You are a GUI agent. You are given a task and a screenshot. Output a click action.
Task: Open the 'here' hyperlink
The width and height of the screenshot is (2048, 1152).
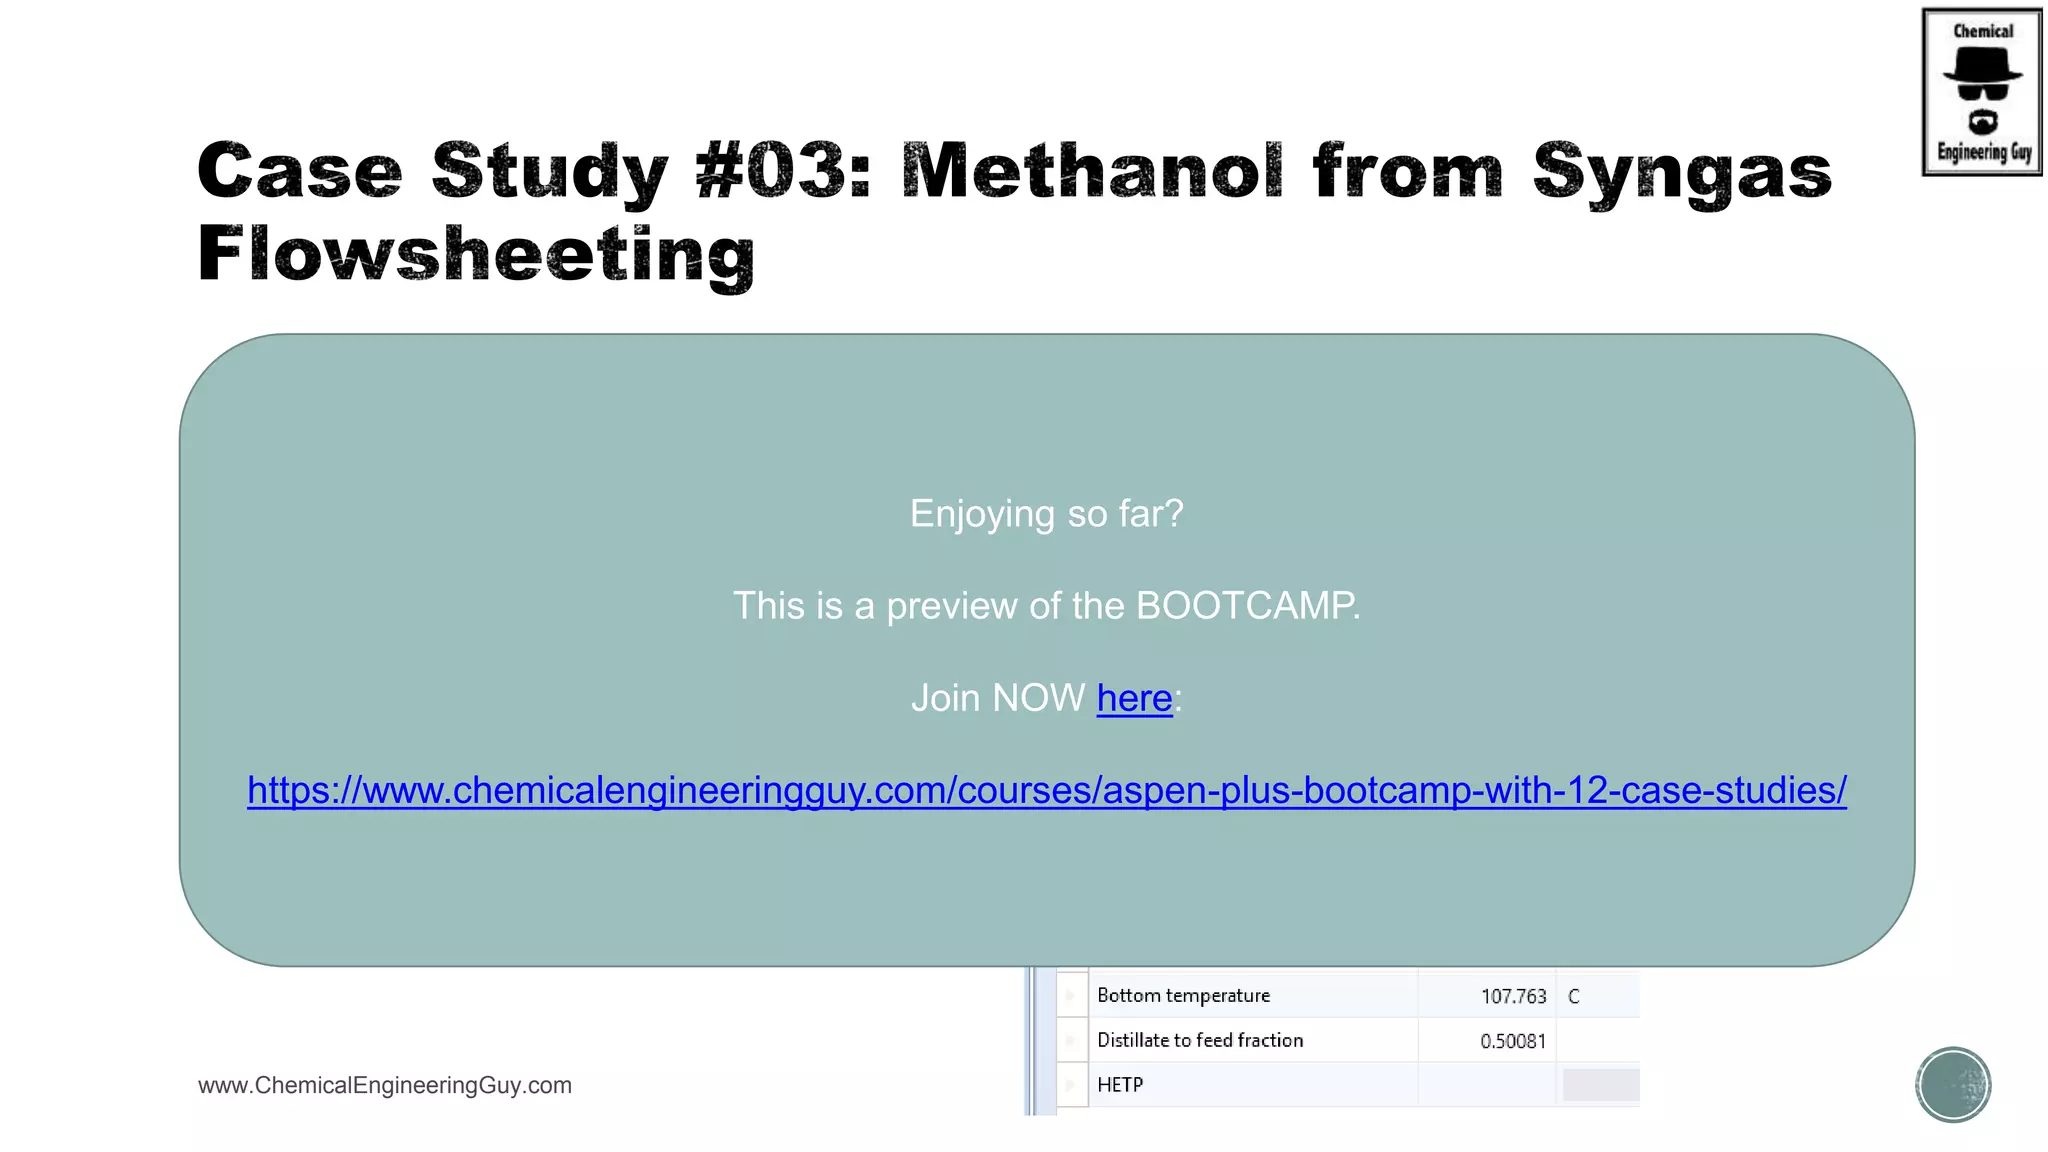pos(1134,698)
